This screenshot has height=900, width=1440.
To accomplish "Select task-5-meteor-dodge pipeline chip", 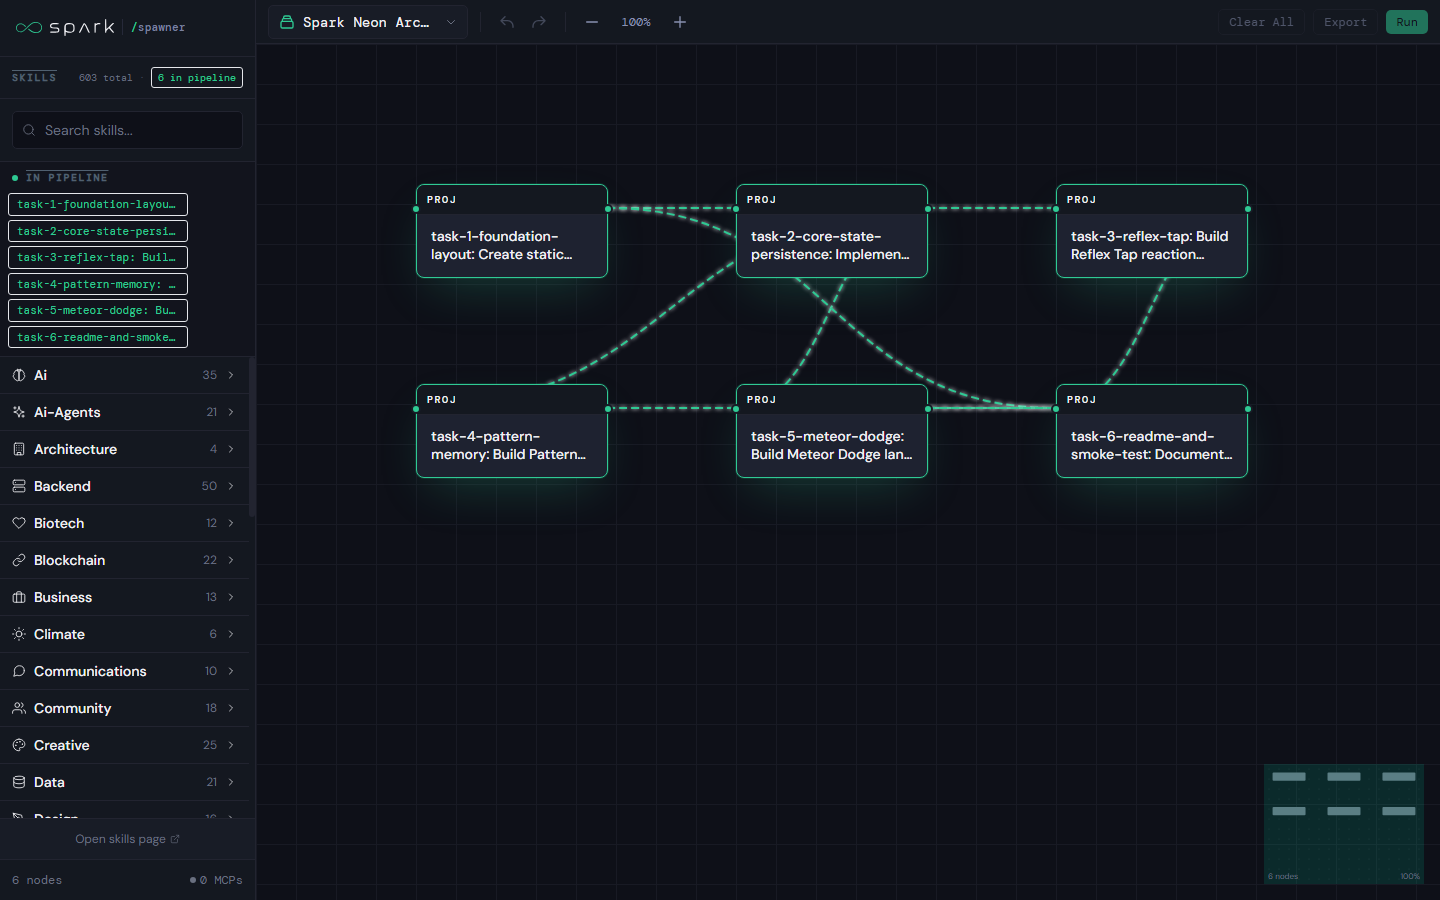I will point(98,310).
